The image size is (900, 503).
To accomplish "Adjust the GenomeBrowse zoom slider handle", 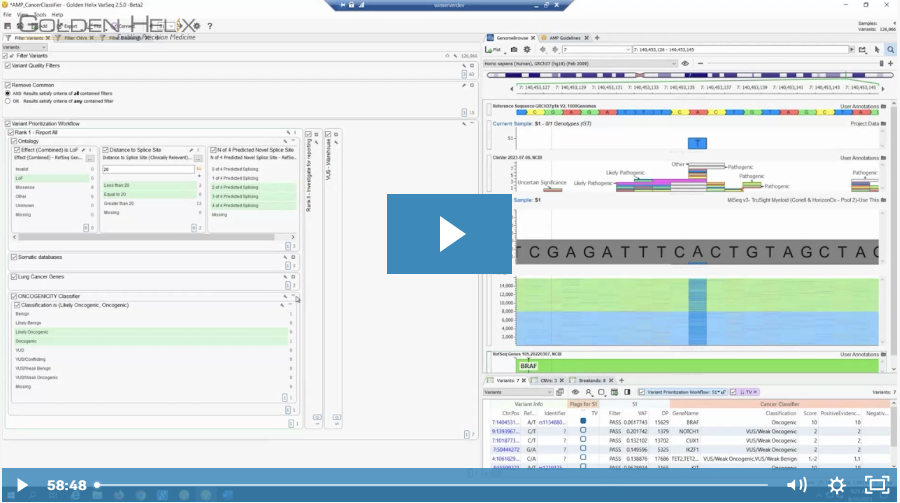I will [882, 64].
